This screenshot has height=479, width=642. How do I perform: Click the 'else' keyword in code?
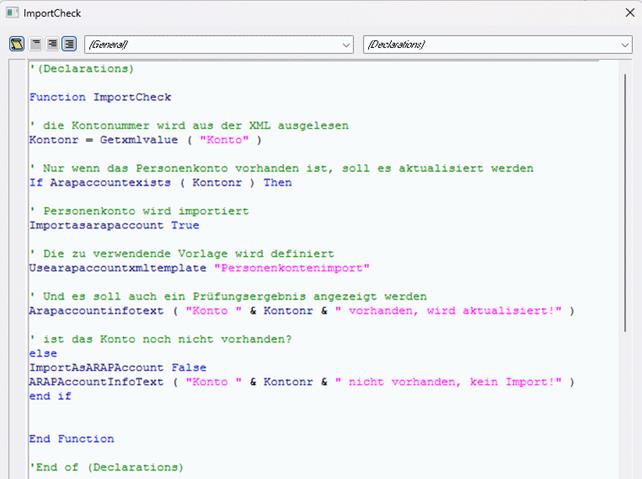[x=43, y=354]
